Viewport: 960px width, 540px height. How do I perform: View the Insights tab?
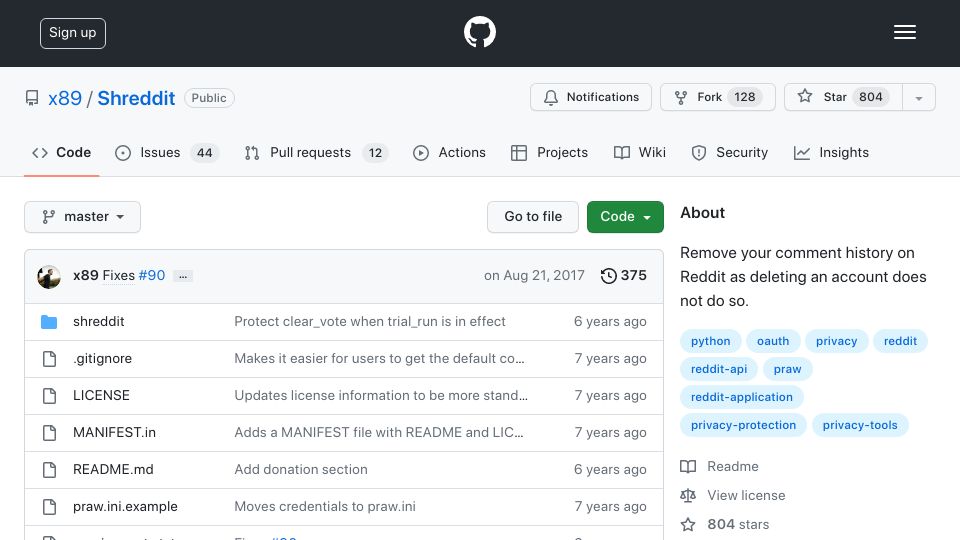coord(831,152)
